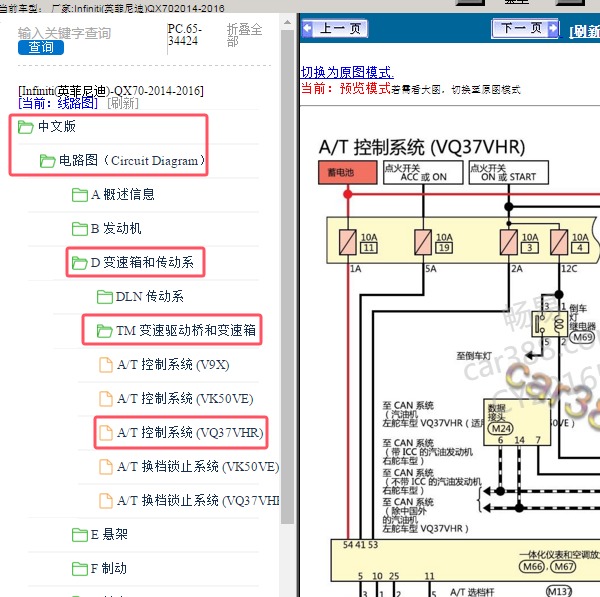Focus the 输入关键字查询 keyword search field
This screenshot has width=600, height=597.
click(64, 33)
